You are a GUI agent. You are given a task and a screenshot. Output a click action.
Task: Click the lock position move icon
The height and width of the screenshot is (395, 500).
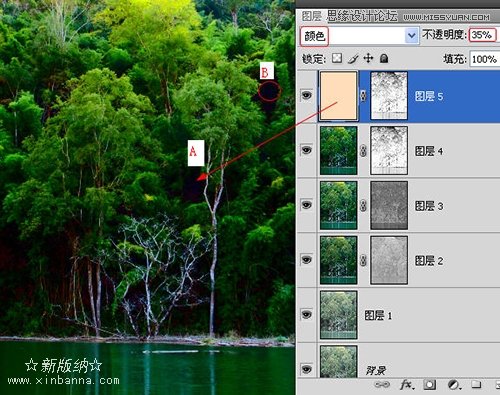click(x=368, y=58)
